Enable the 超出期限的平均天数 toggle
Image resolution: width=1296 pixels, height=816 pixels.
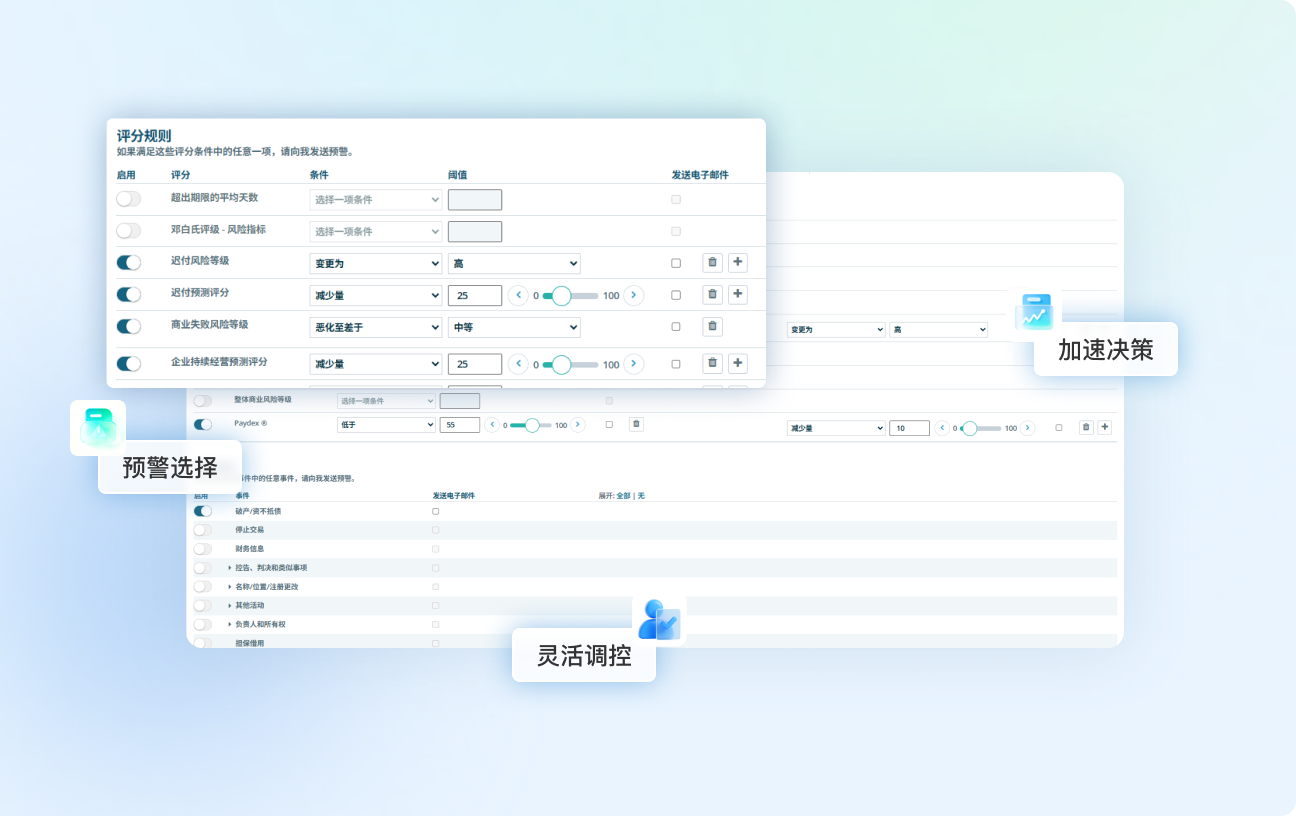[129, 199]
